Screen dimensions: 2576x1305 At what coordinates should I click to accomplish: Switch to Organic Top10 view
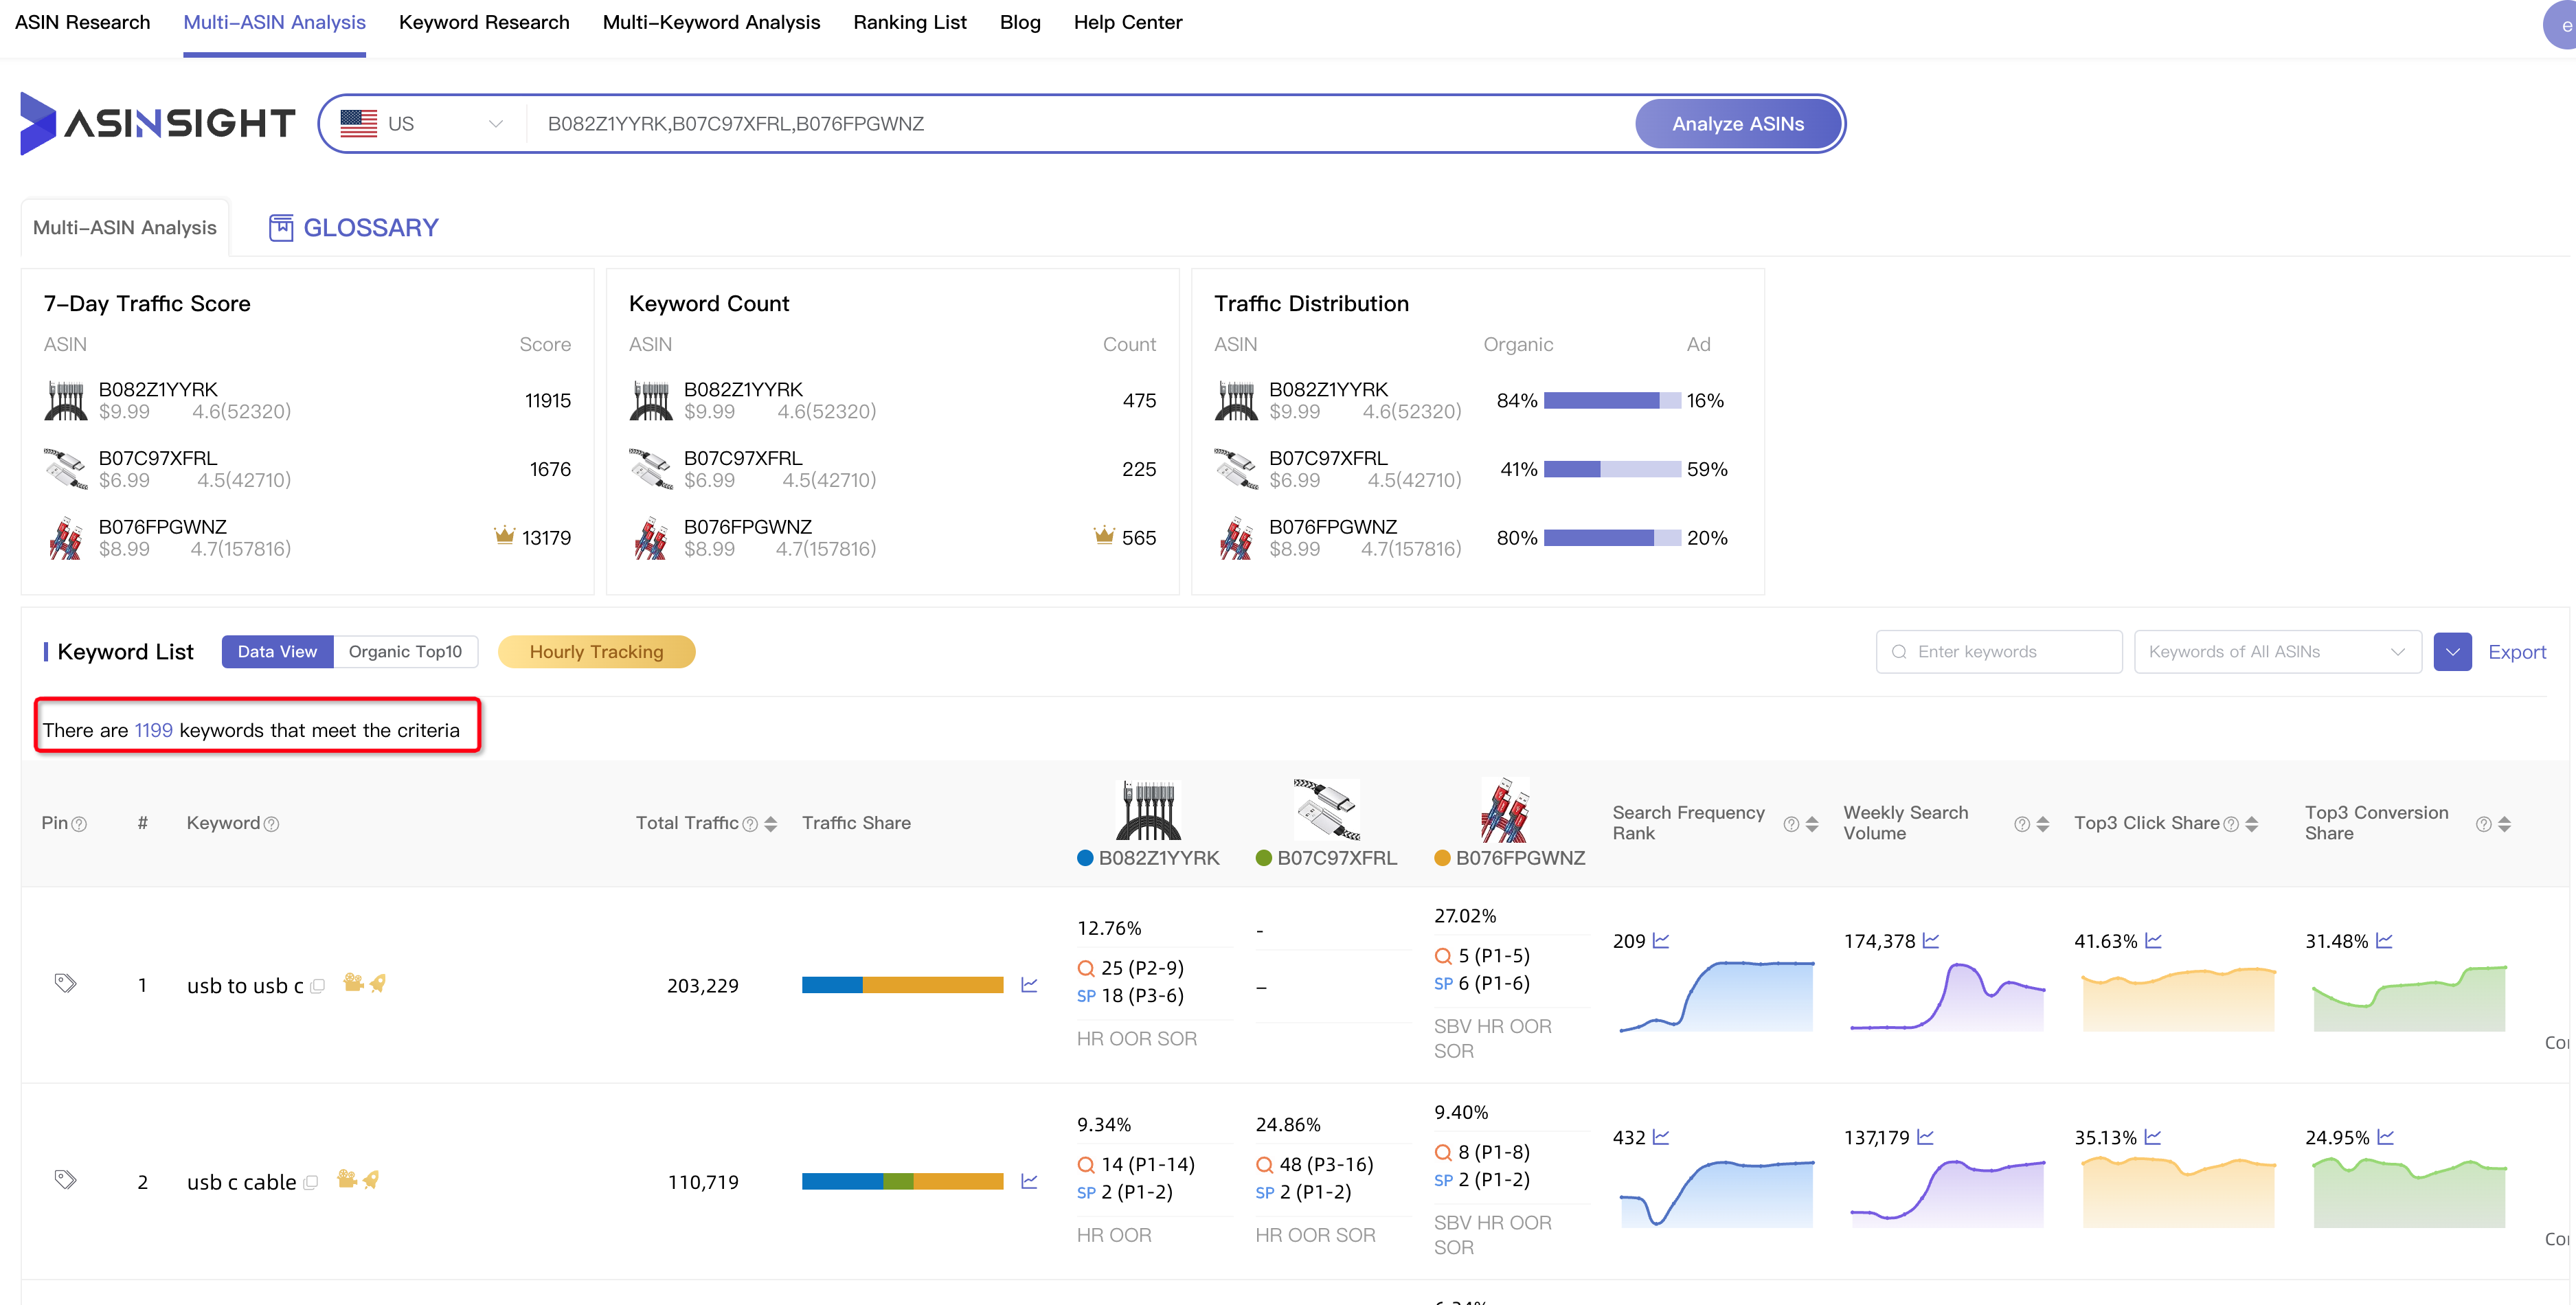pyautogui.click(x=405, y=651)
